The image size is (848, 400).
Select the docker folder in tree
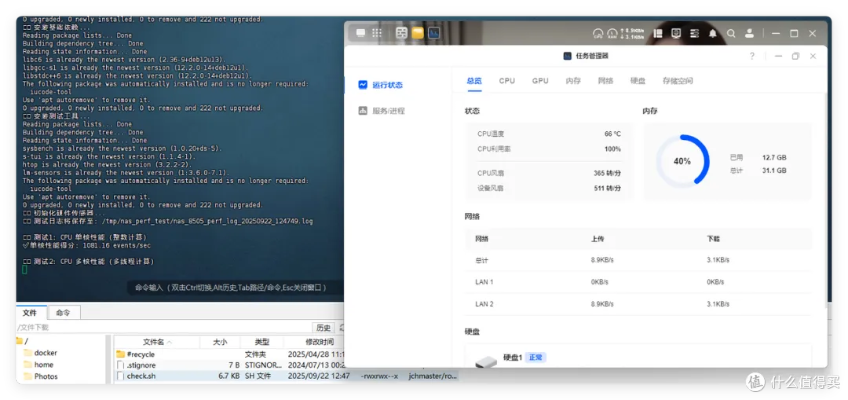(x=45, y=353)
